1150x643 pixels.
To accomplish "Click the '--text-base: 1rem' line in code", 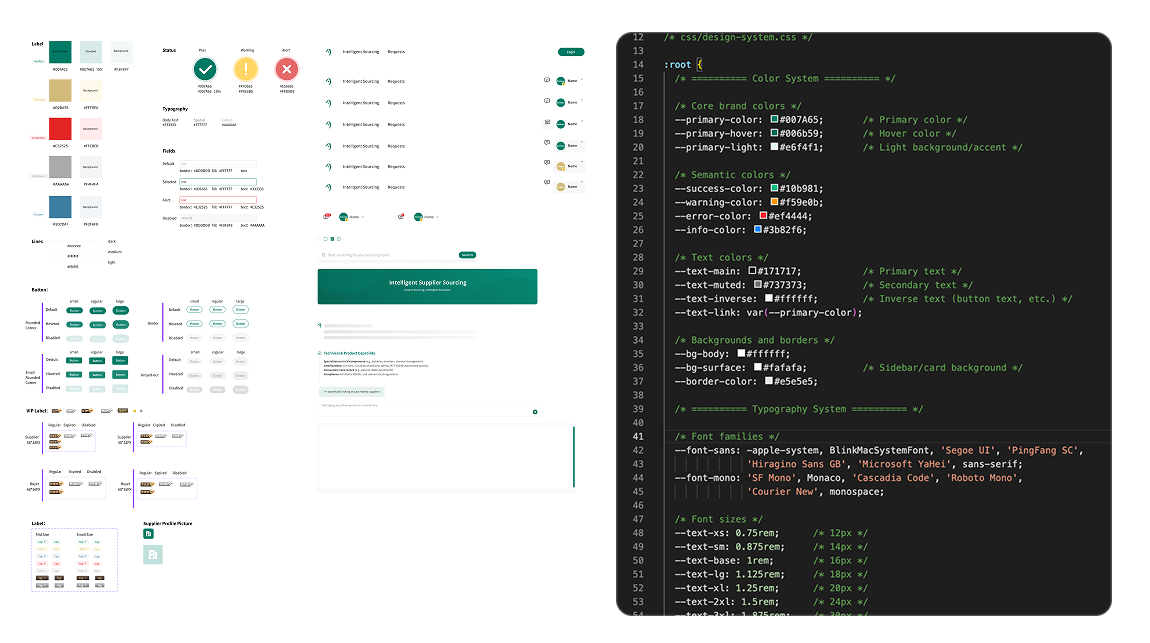I will click(724, 560).
